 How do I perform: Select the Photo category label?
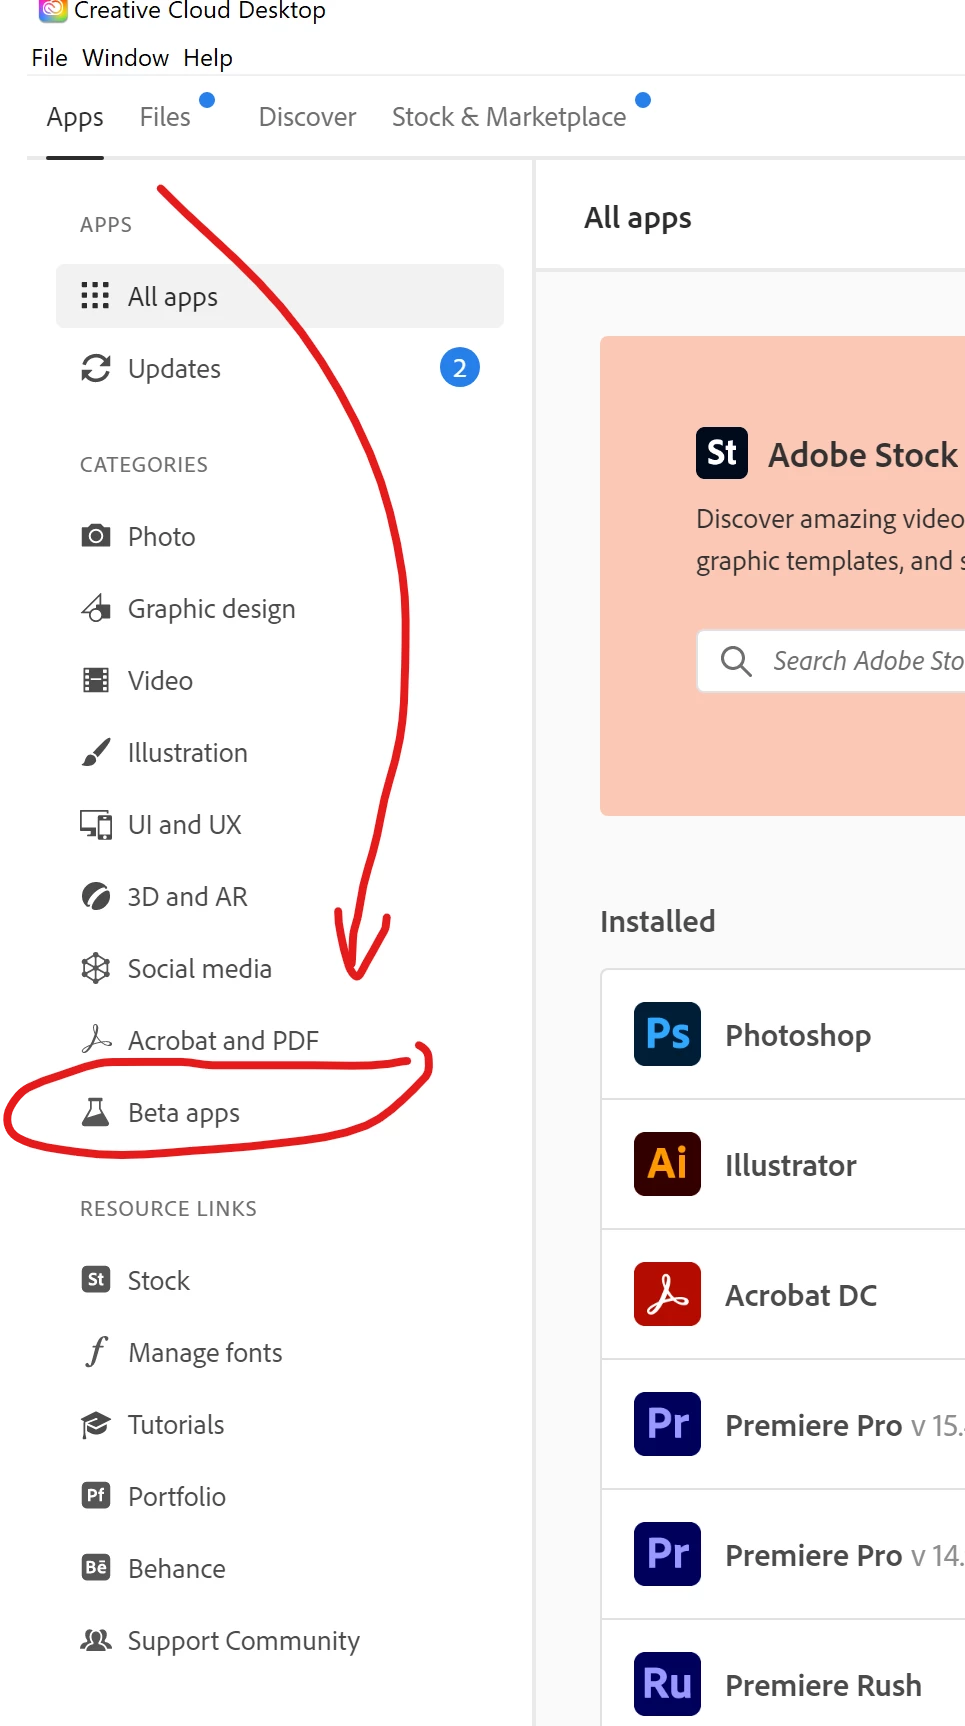tap(162, 537)
